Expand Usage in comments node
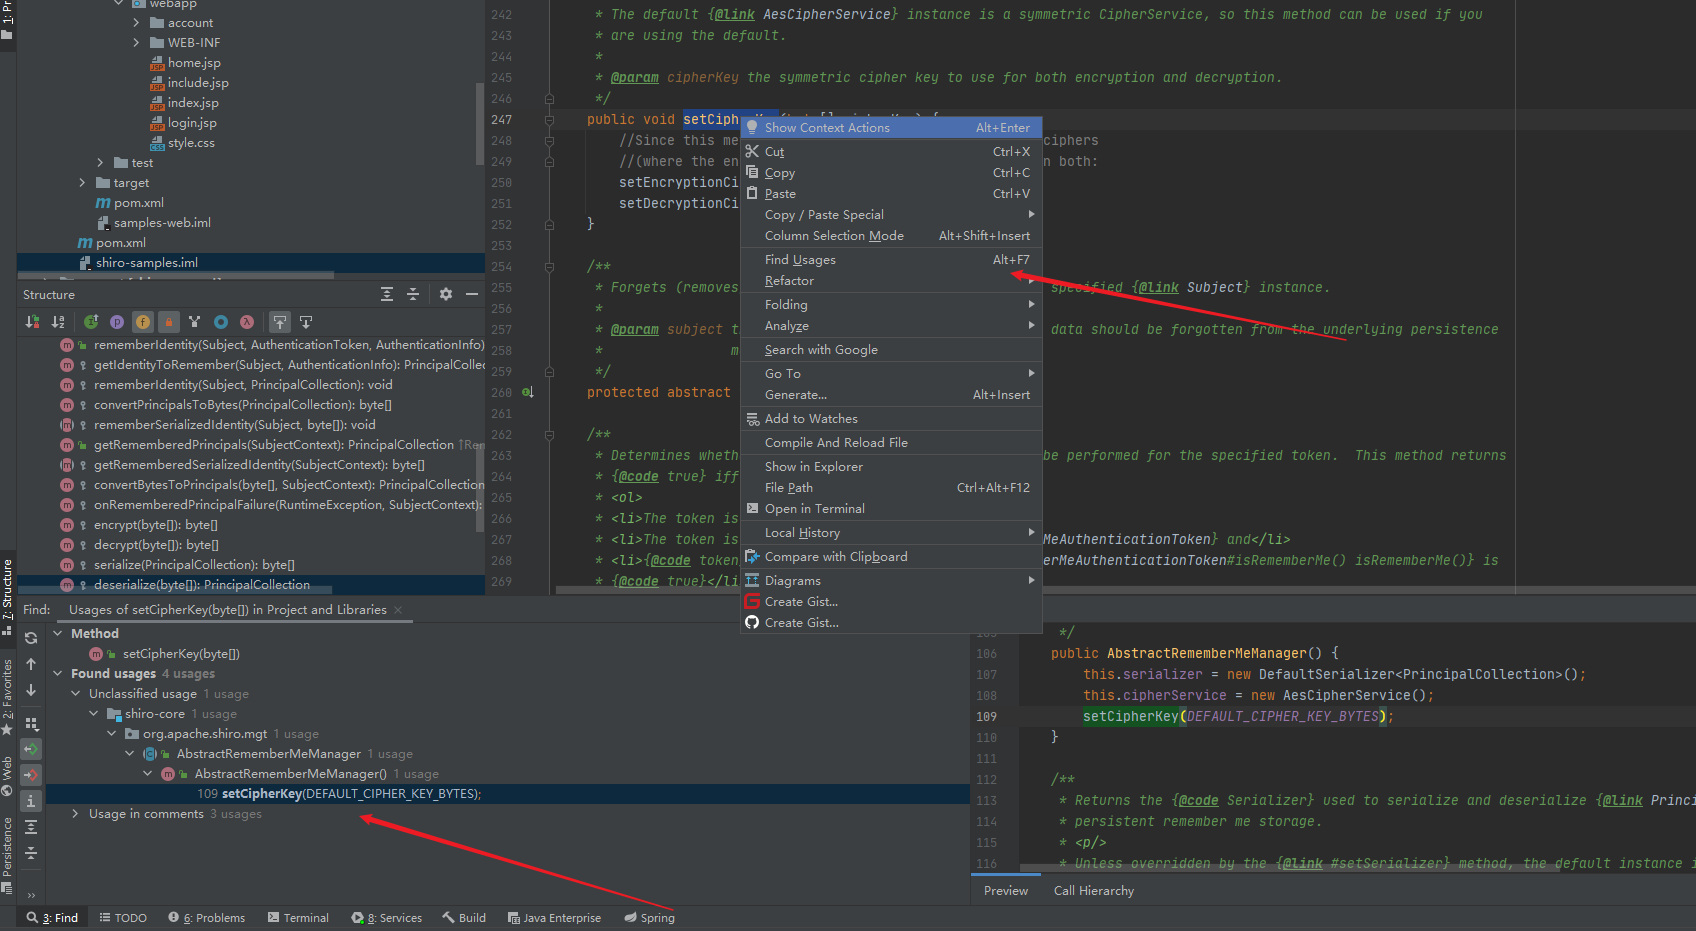Viewport: 1696px width, 931px height. [76, 814]
